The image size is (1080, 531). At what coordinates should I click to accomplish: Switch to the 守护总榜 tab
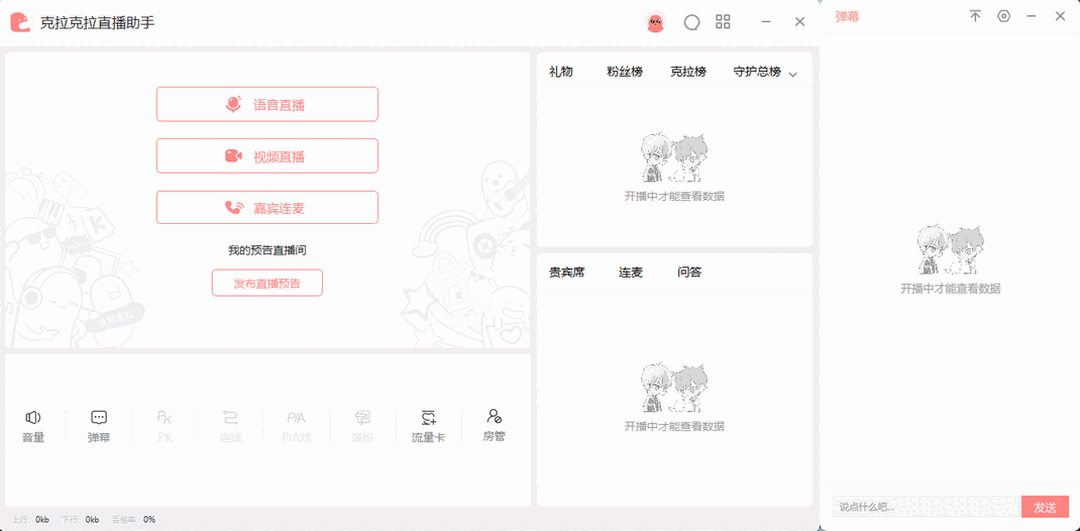757,72
